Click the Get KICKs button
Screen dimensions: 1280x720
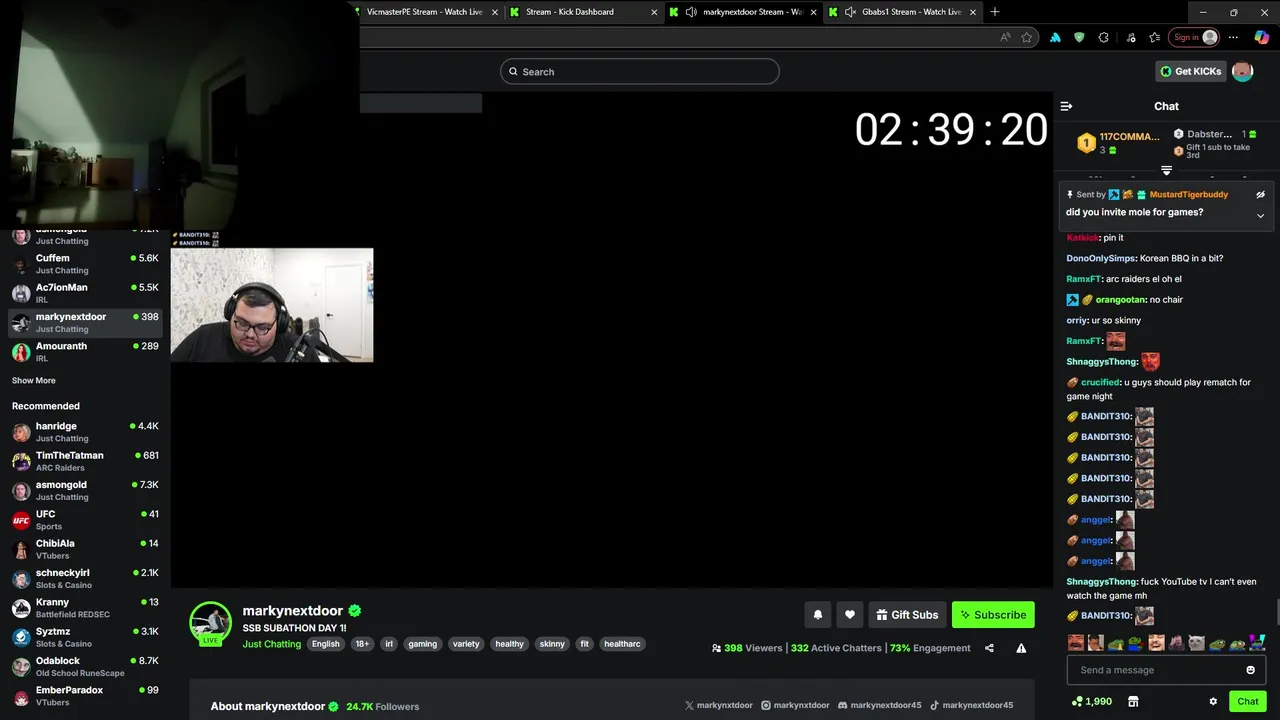(x=1190, y=71)
